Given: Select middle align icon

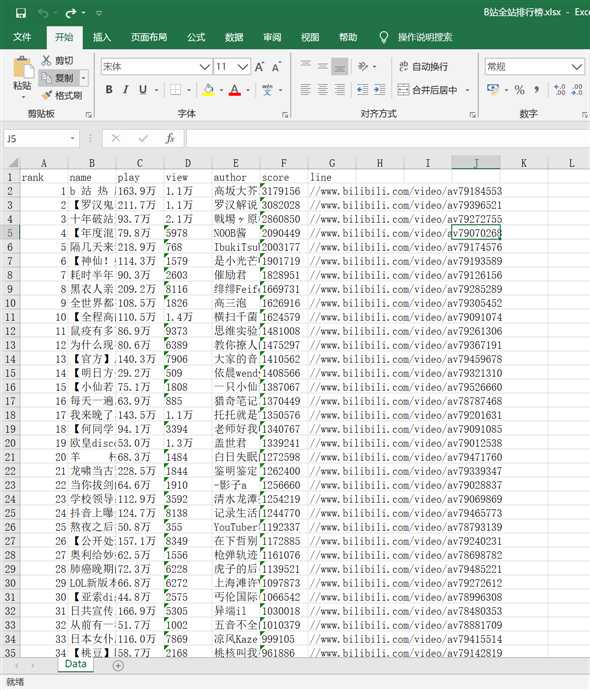Looking at the screenshot, I should click(x=322, y=66).
